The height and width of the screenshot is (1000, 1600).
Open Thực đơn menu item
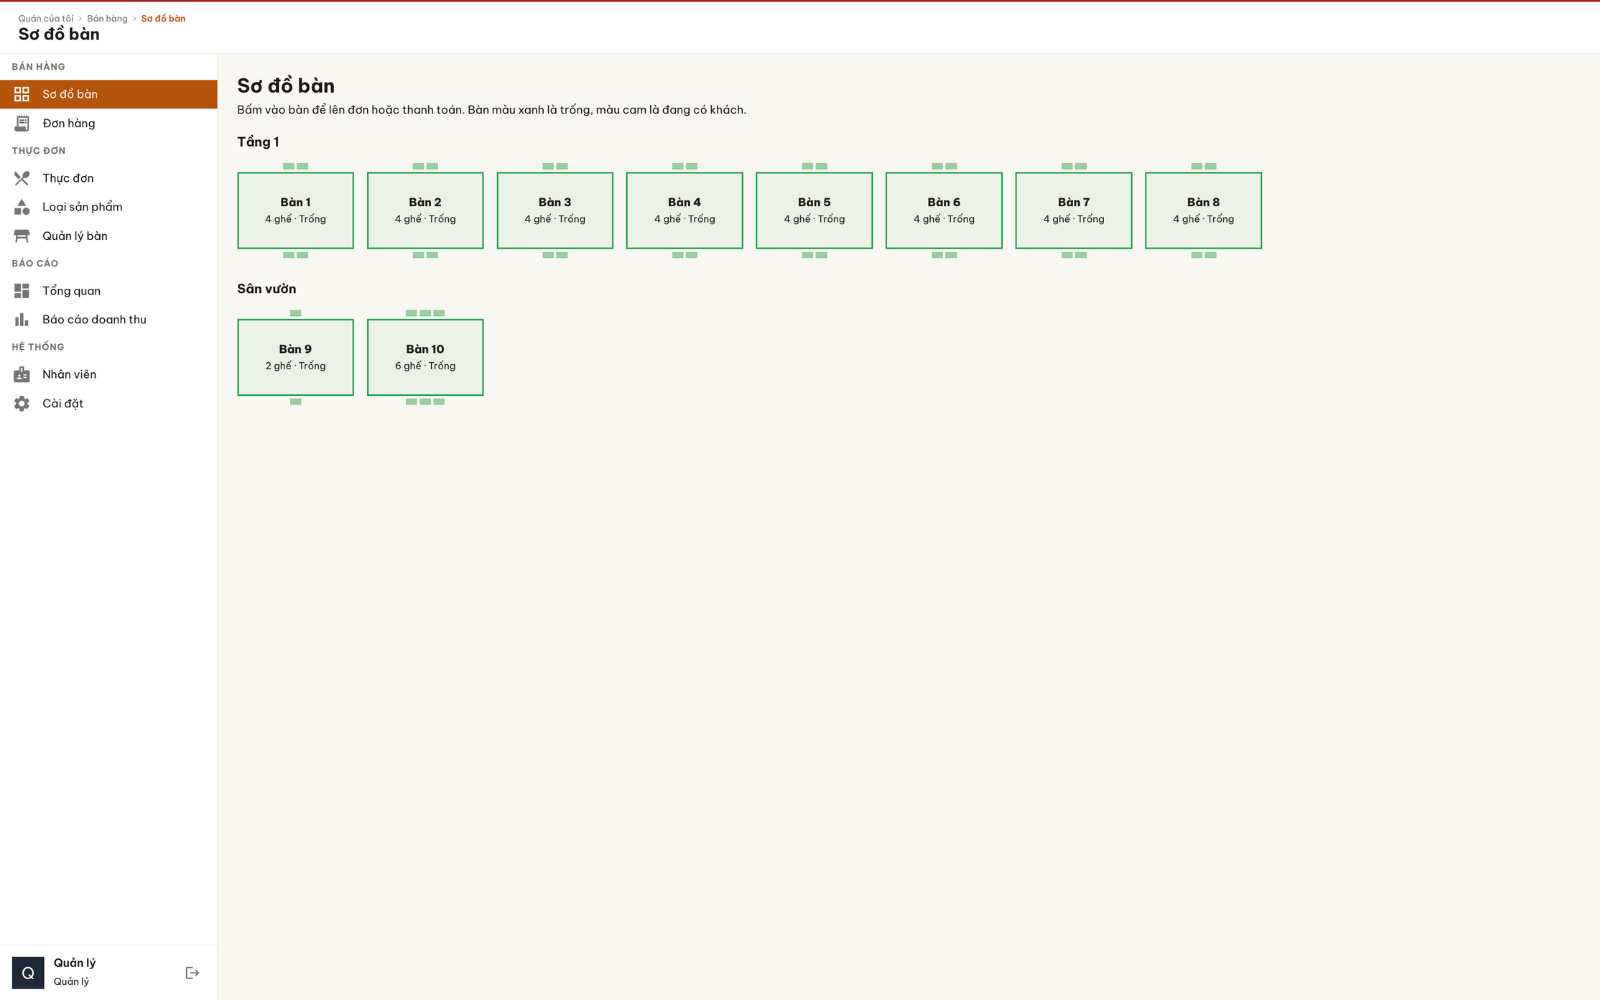click(108, 178)
